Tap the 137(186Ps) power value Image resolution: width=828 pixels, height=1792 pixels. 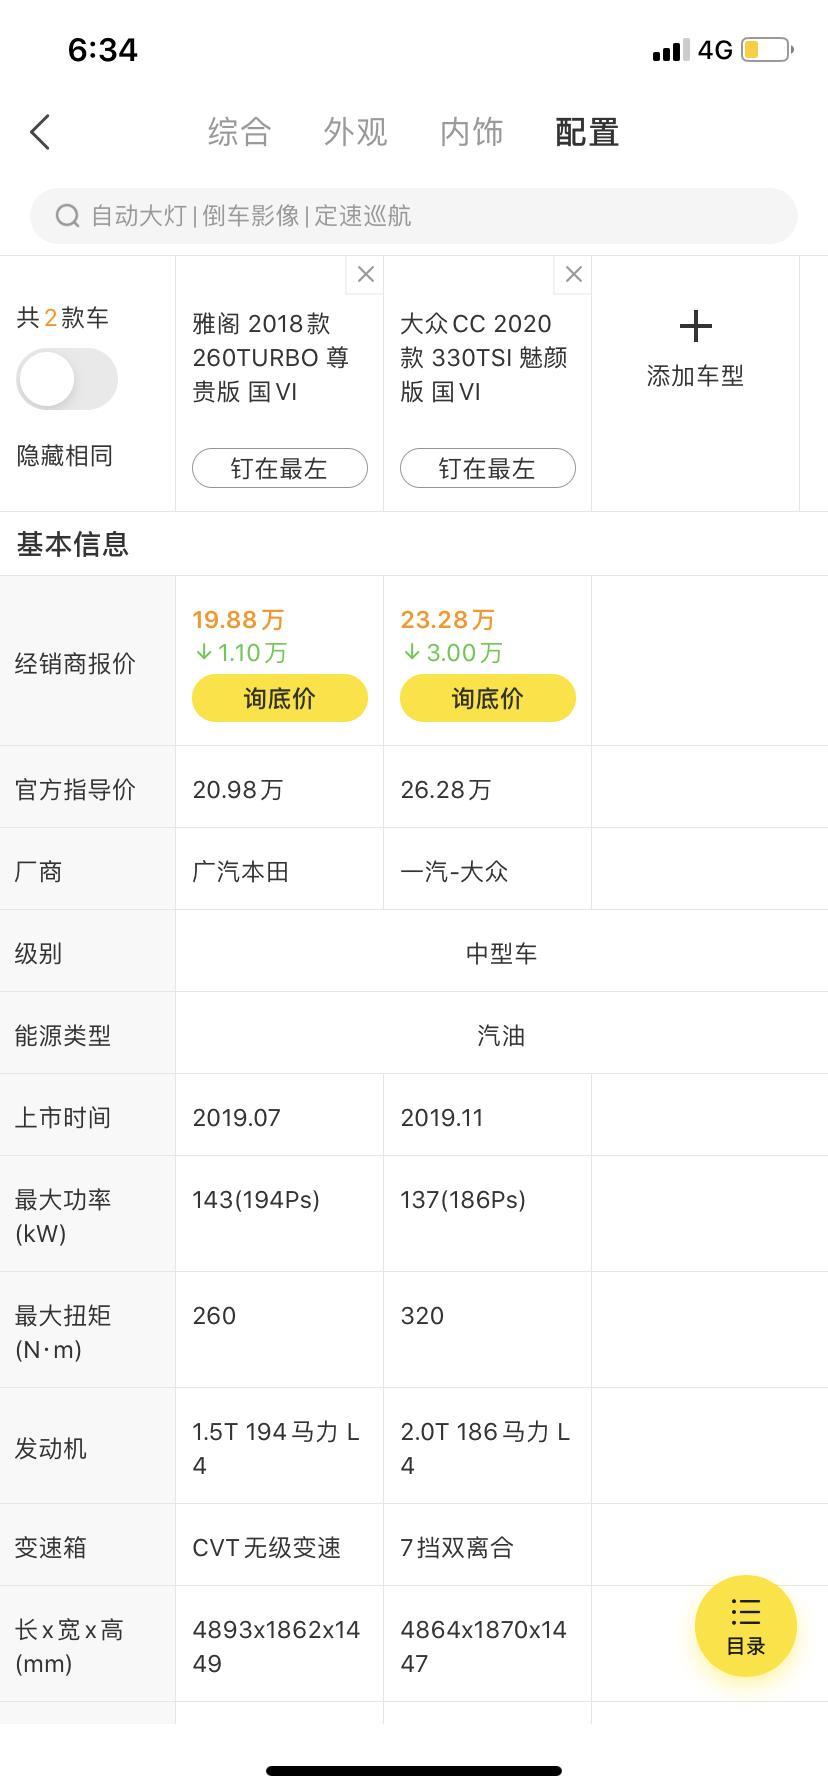click(463, 1199)
